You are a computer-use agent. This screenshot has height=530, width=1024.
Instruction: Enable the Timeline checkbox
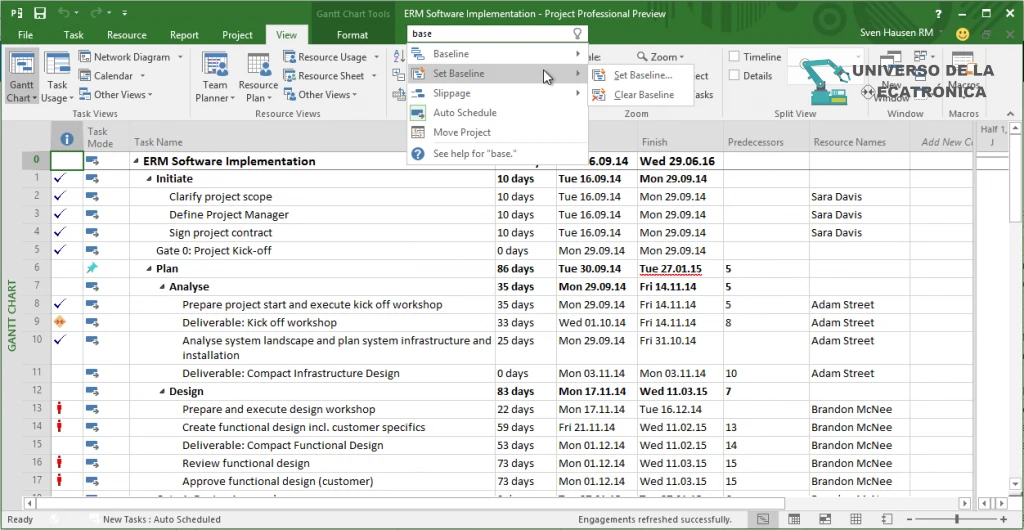[734, 57]
